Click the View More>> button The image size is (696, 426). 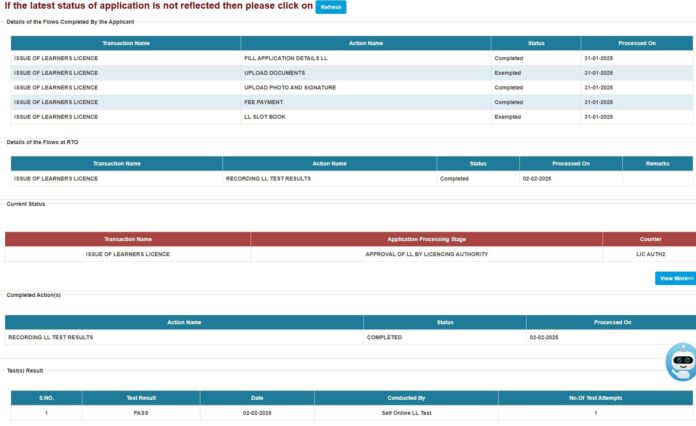[x=676, y=278]
